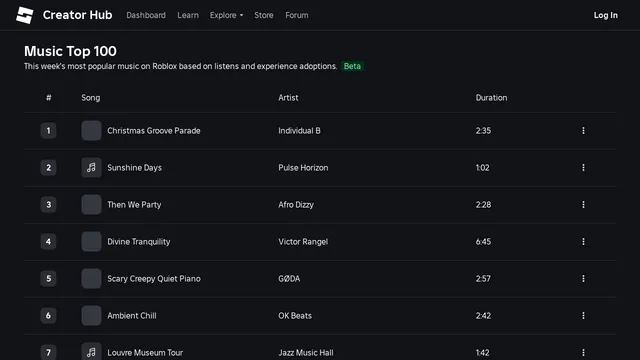640x360 pixels.
Task: Click the rank 4 number badge
Action: click(x=48, y=242)
